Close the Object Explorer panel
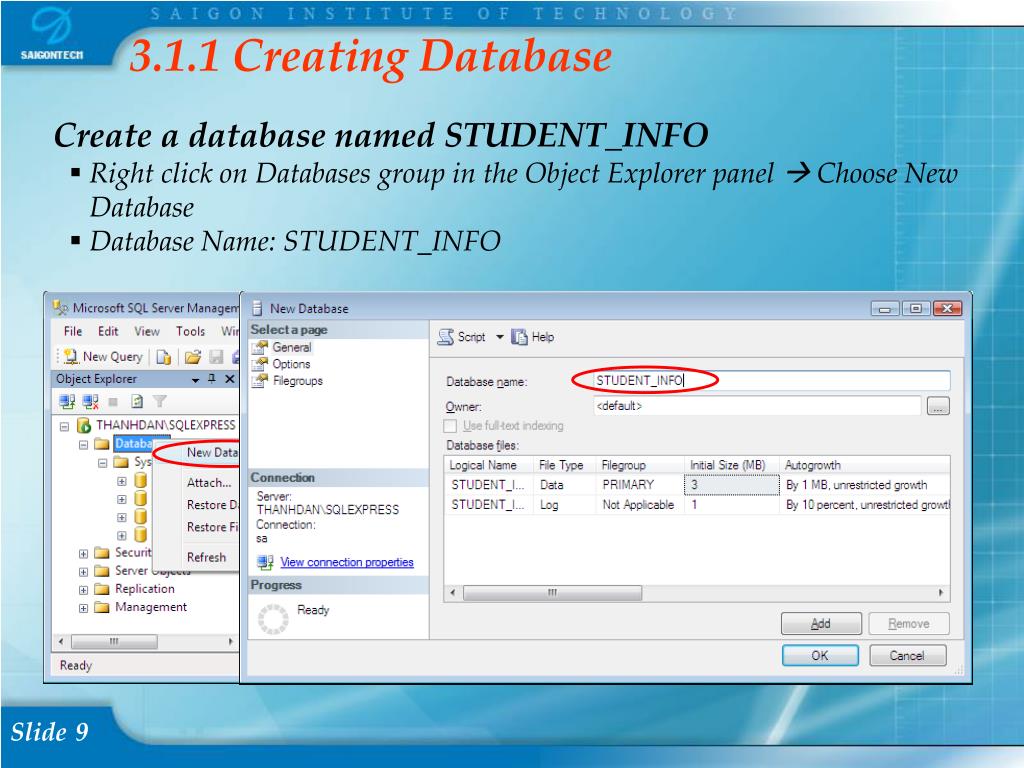This screenshot has height=768, width=1024. tap(229, 379)
